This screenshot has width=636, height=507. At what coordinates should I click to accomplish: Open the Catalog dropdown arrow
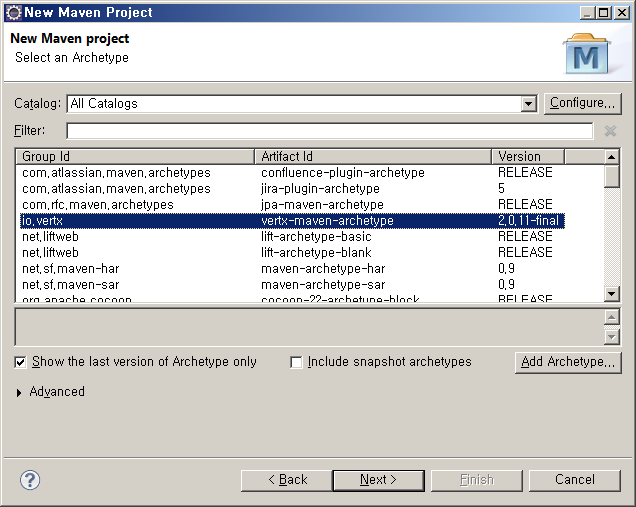pos(528,104)
